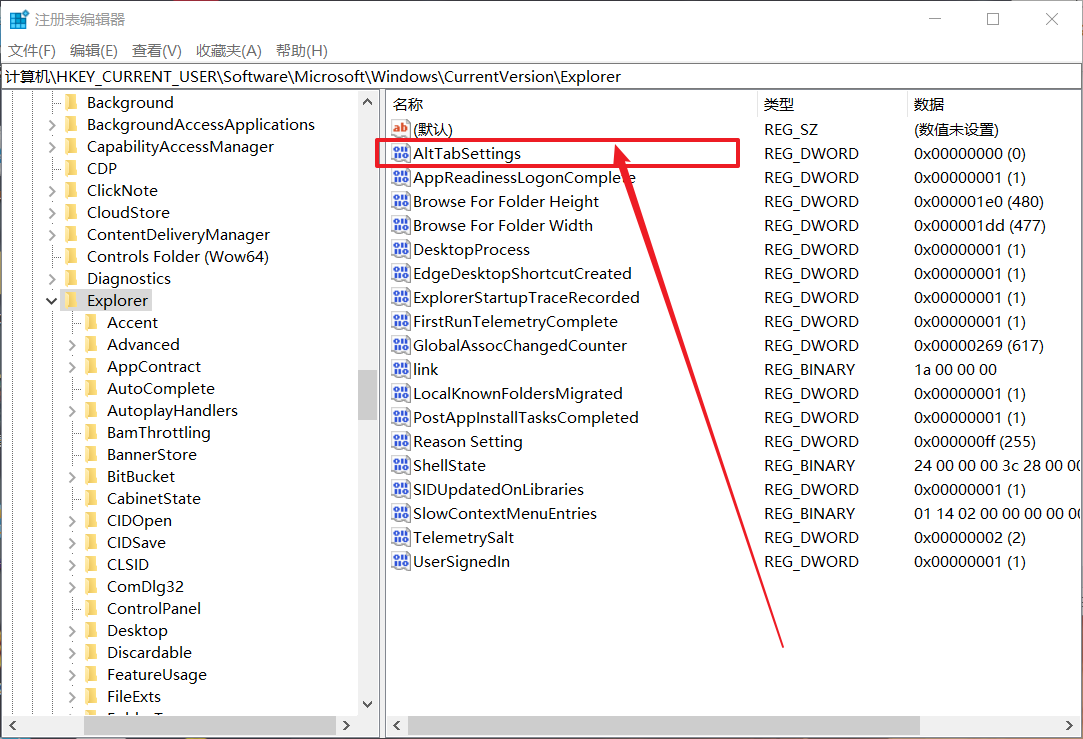The image size is (1083, 739).
Task: Click the UserSignedIn value icon
Action: pyautogui.click(x=400, y=562)
